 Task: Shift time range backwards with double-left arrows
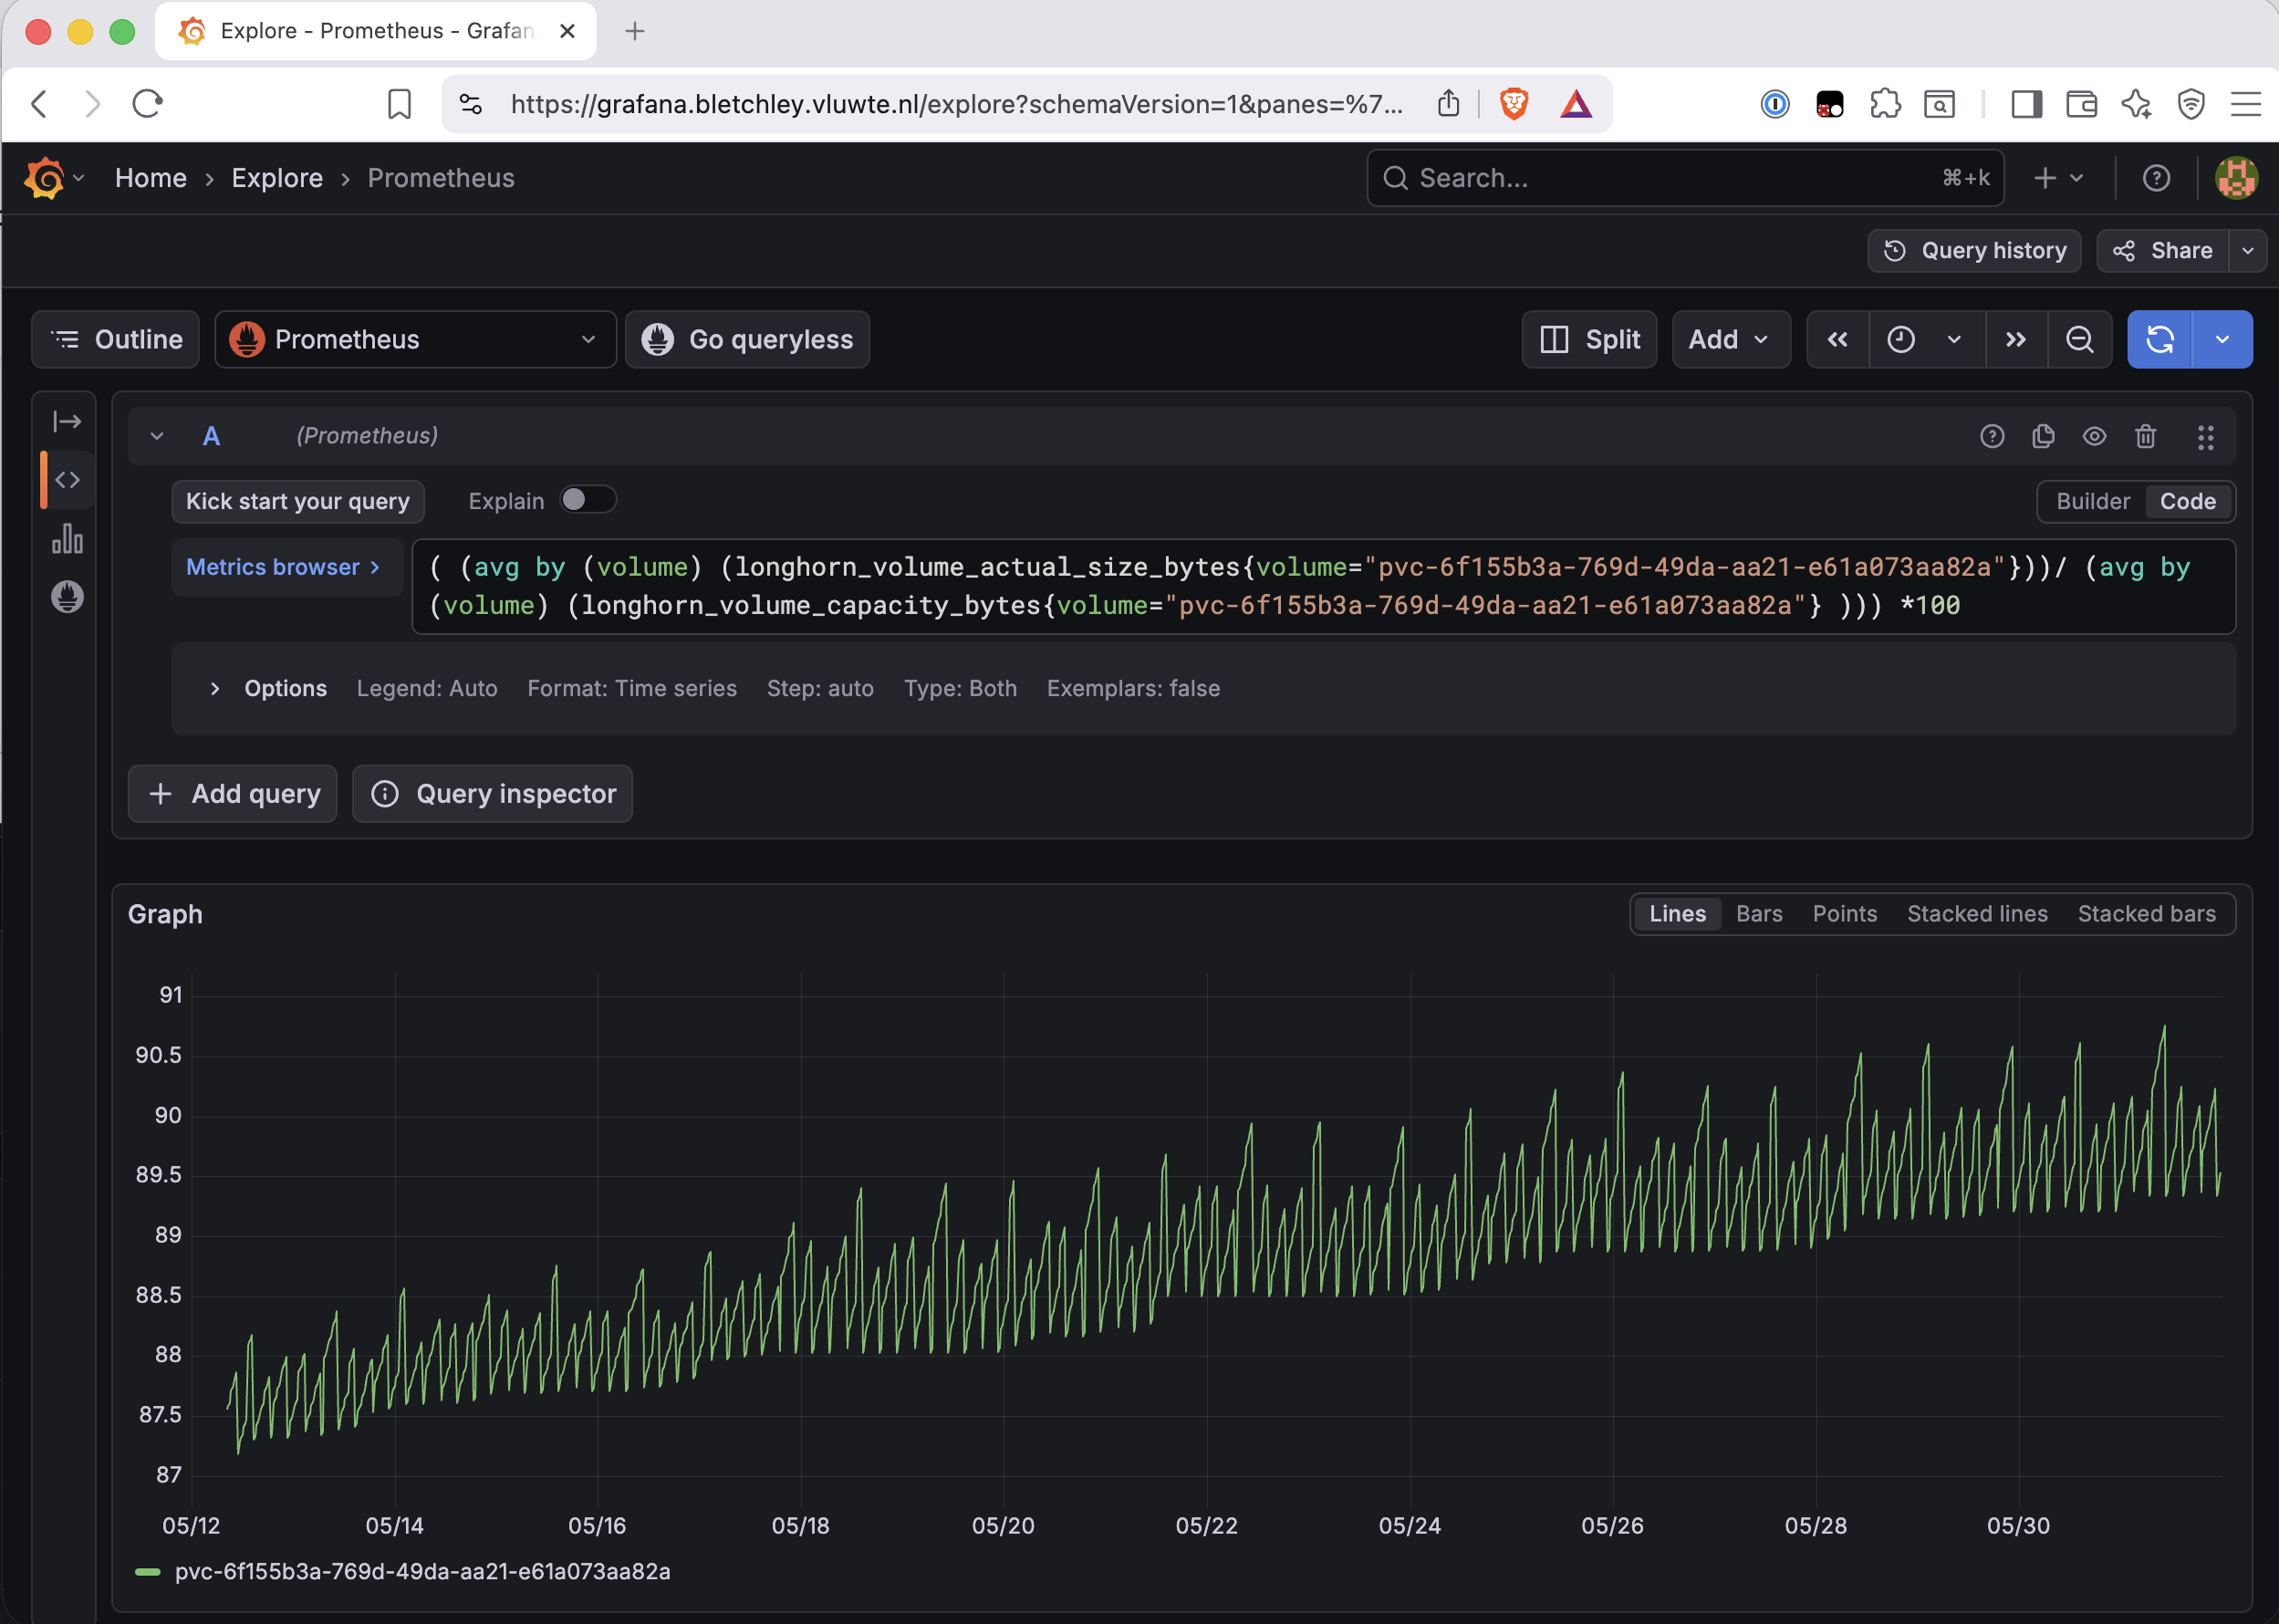(x=1837, y=340)
